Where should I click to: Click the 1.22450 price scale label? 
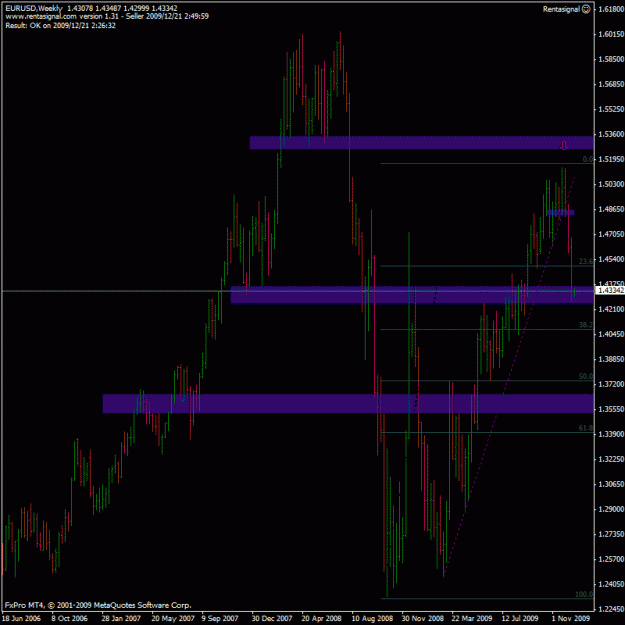[x=611, y=609]
